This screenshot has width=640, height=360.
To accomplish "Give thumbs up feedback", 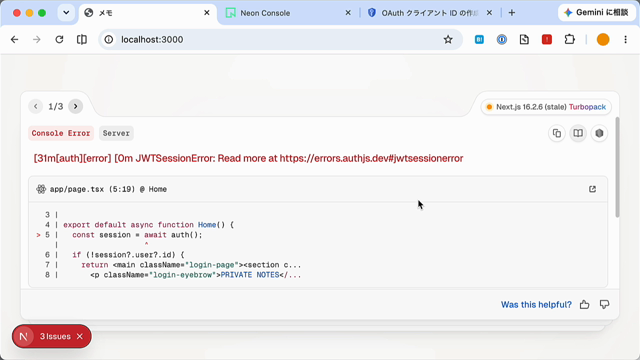I will [584, 304].
